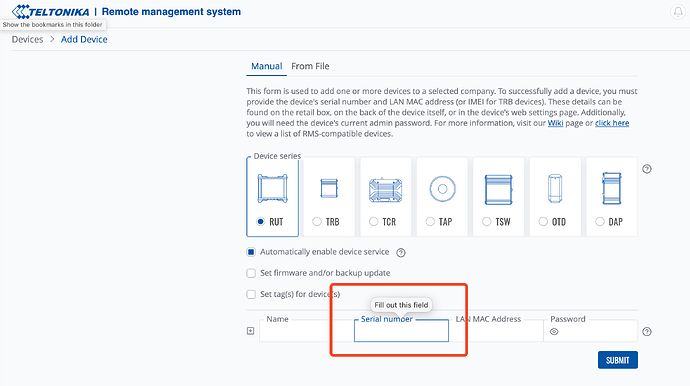Choose the TSW radio button
The width and height of the screenshot is (690, 386).
tap(486, 221)
